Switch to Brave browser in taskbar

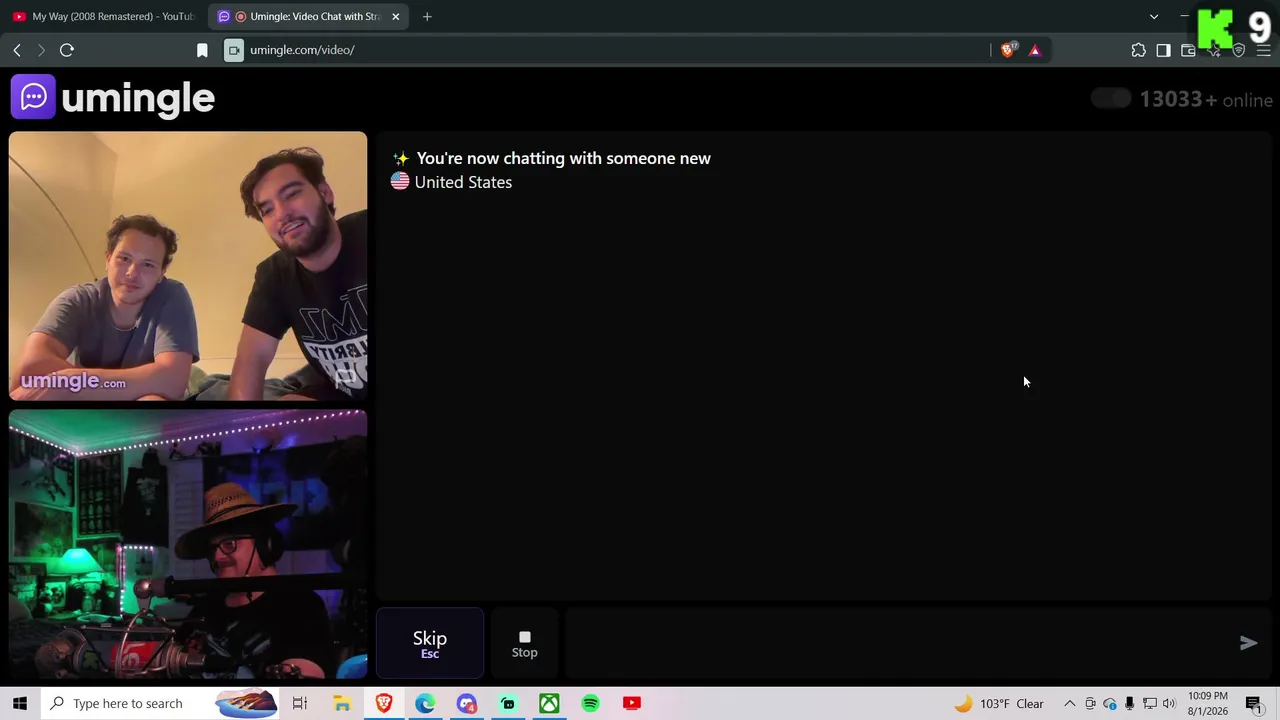pyautogui.click(x=384, y=703)
